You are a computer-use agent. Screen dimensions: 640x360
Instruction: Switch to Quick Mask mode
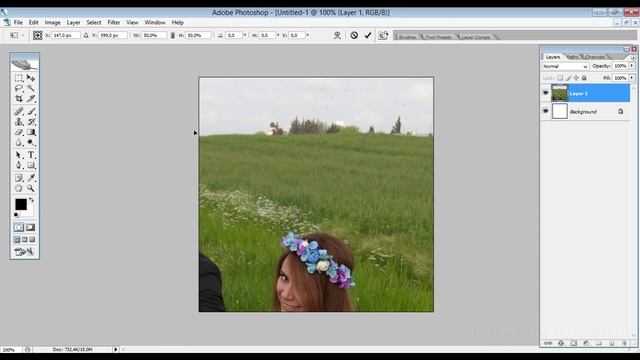click(31, 227)
